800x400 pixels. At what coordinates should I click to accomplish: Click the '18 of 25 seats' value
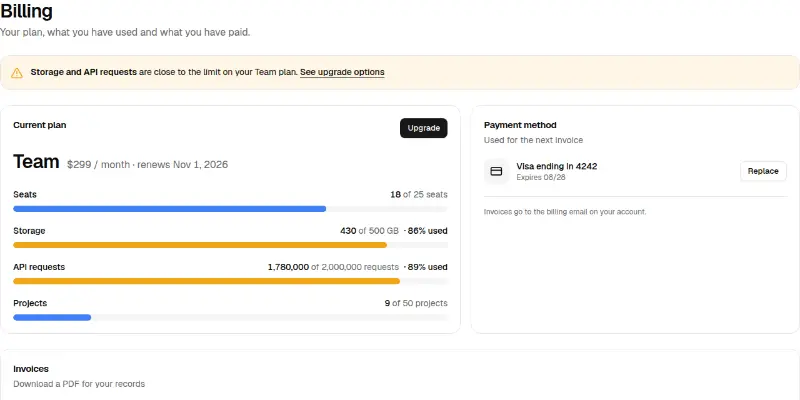[x=418, y=194]
